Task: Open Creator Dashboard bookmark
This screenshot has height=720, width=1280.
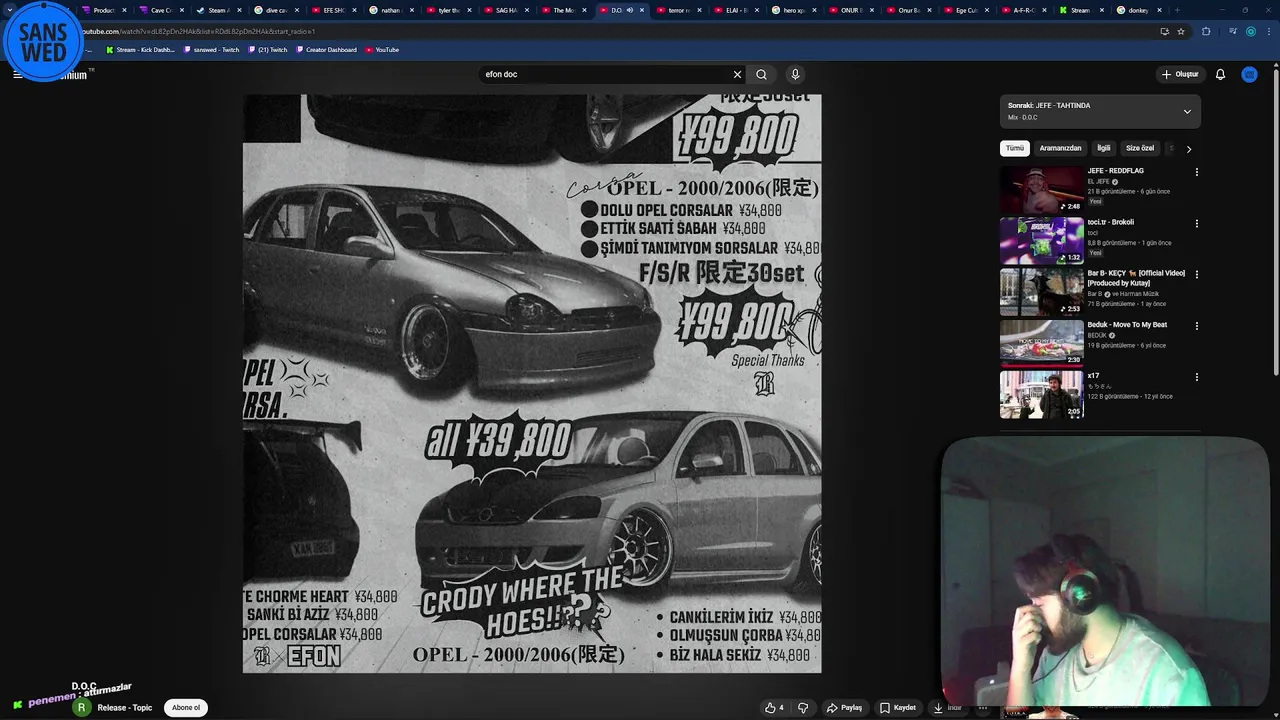Action: click(x=326, y=50)
